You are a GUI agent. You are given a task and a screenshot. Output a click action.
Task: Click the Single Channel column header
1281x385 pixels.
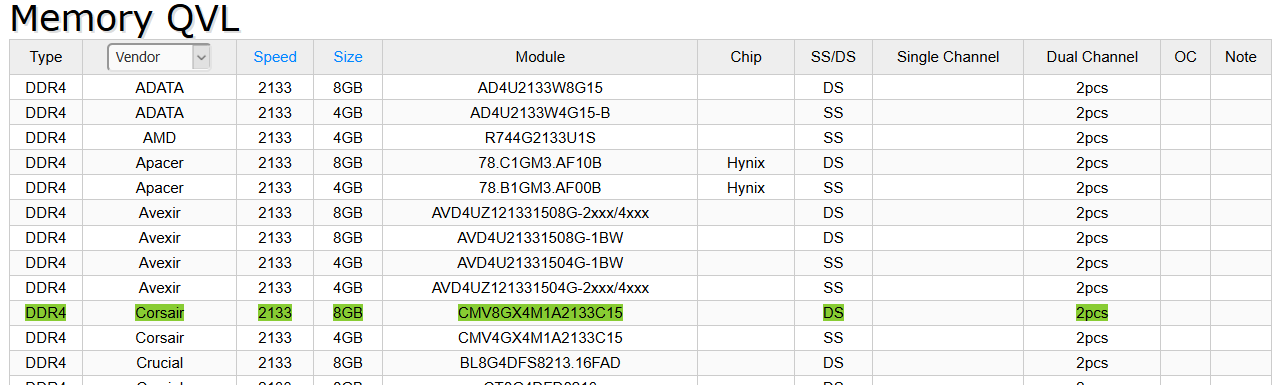coord(948,57)
